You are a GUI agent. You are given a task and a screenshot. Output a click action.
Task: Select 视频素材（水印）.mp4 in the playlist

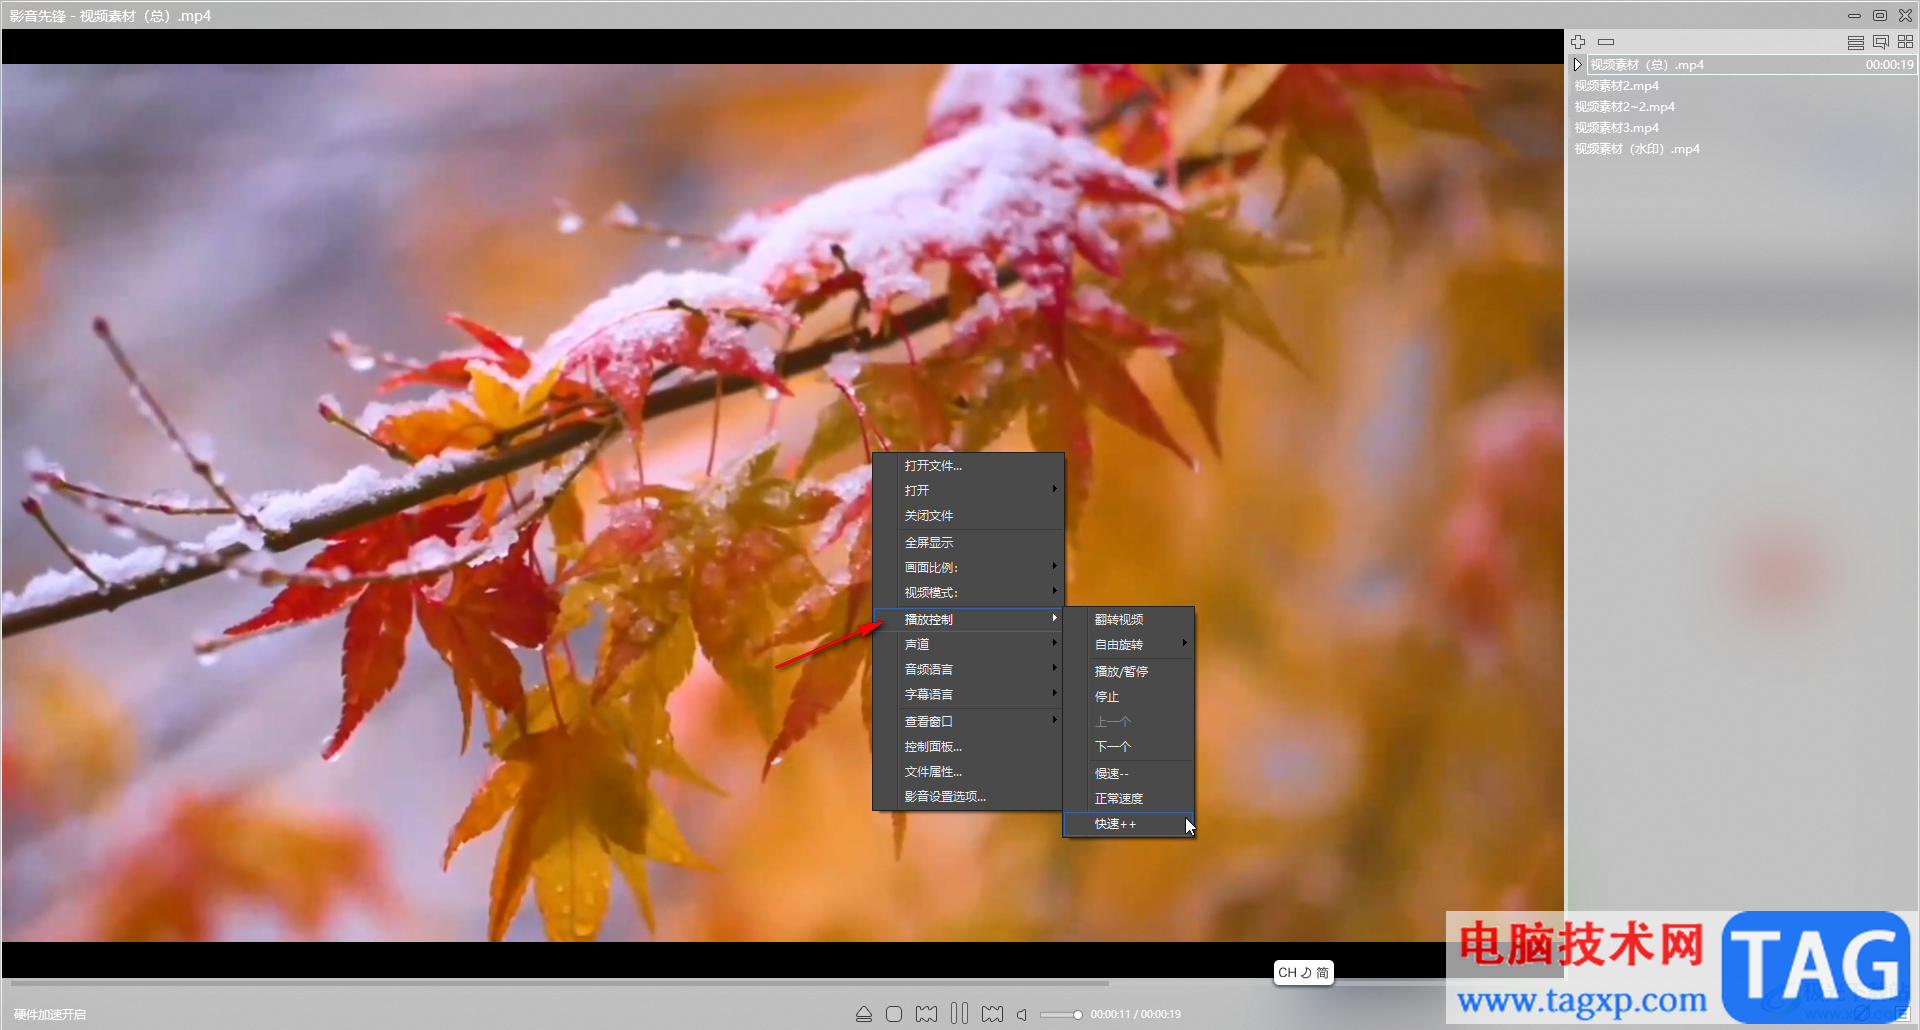1743,149
